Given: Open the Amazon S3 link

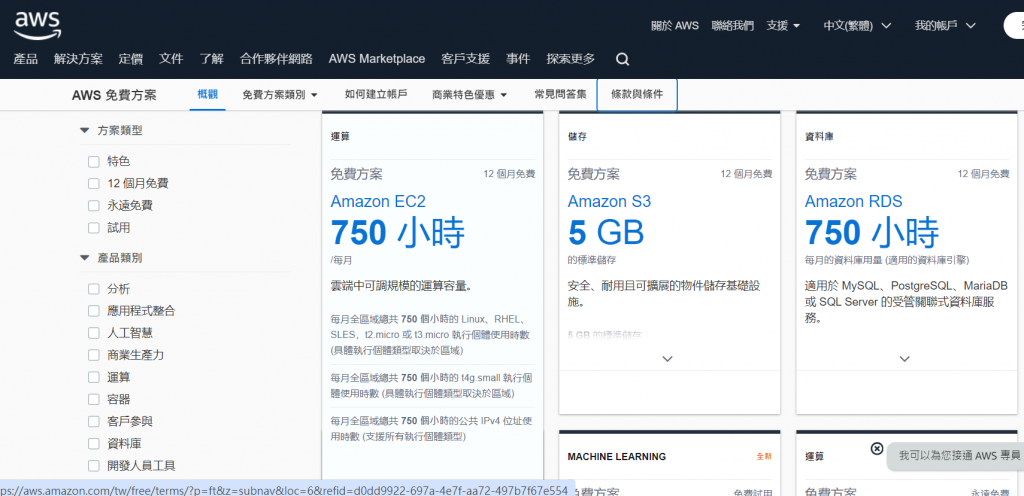Looking at the screenshot, I should point(609,201).
